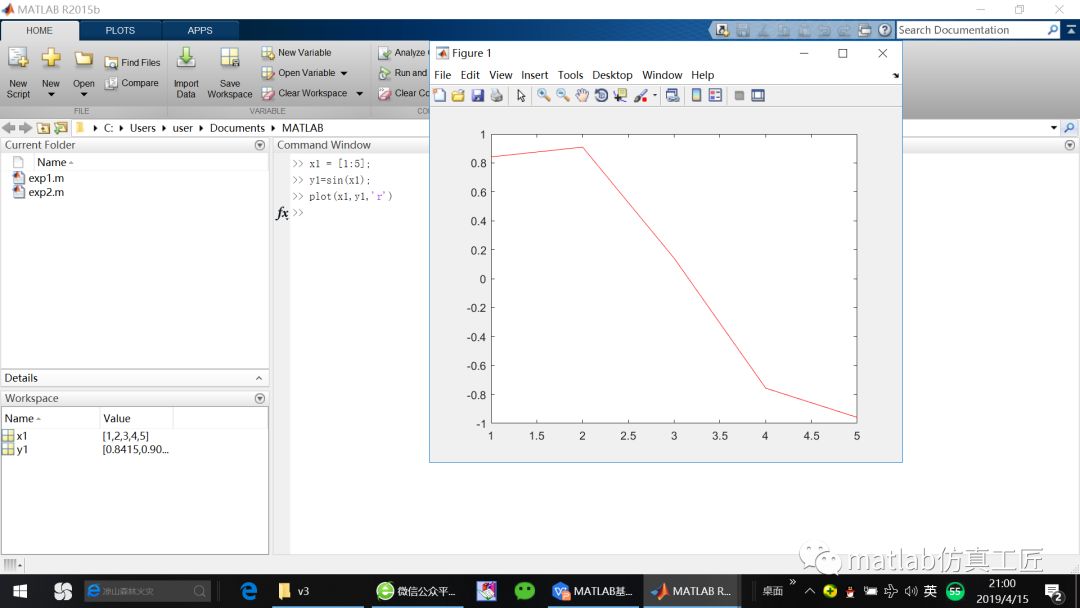Select the Zoom In tool in Figure toolbar
The width and height of the screenshot is (1080, 608).
tap(543, 96)
